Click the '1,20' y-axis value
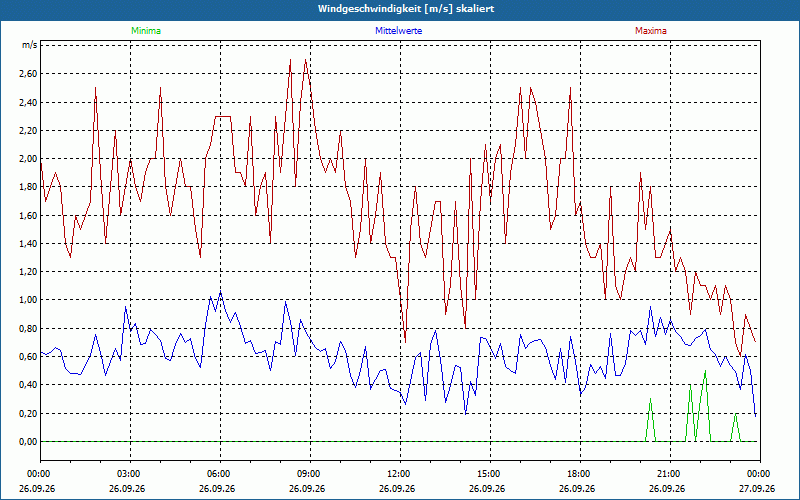This screenshot has height=500, width=800. pyautogui.click(x=28, y=272)
